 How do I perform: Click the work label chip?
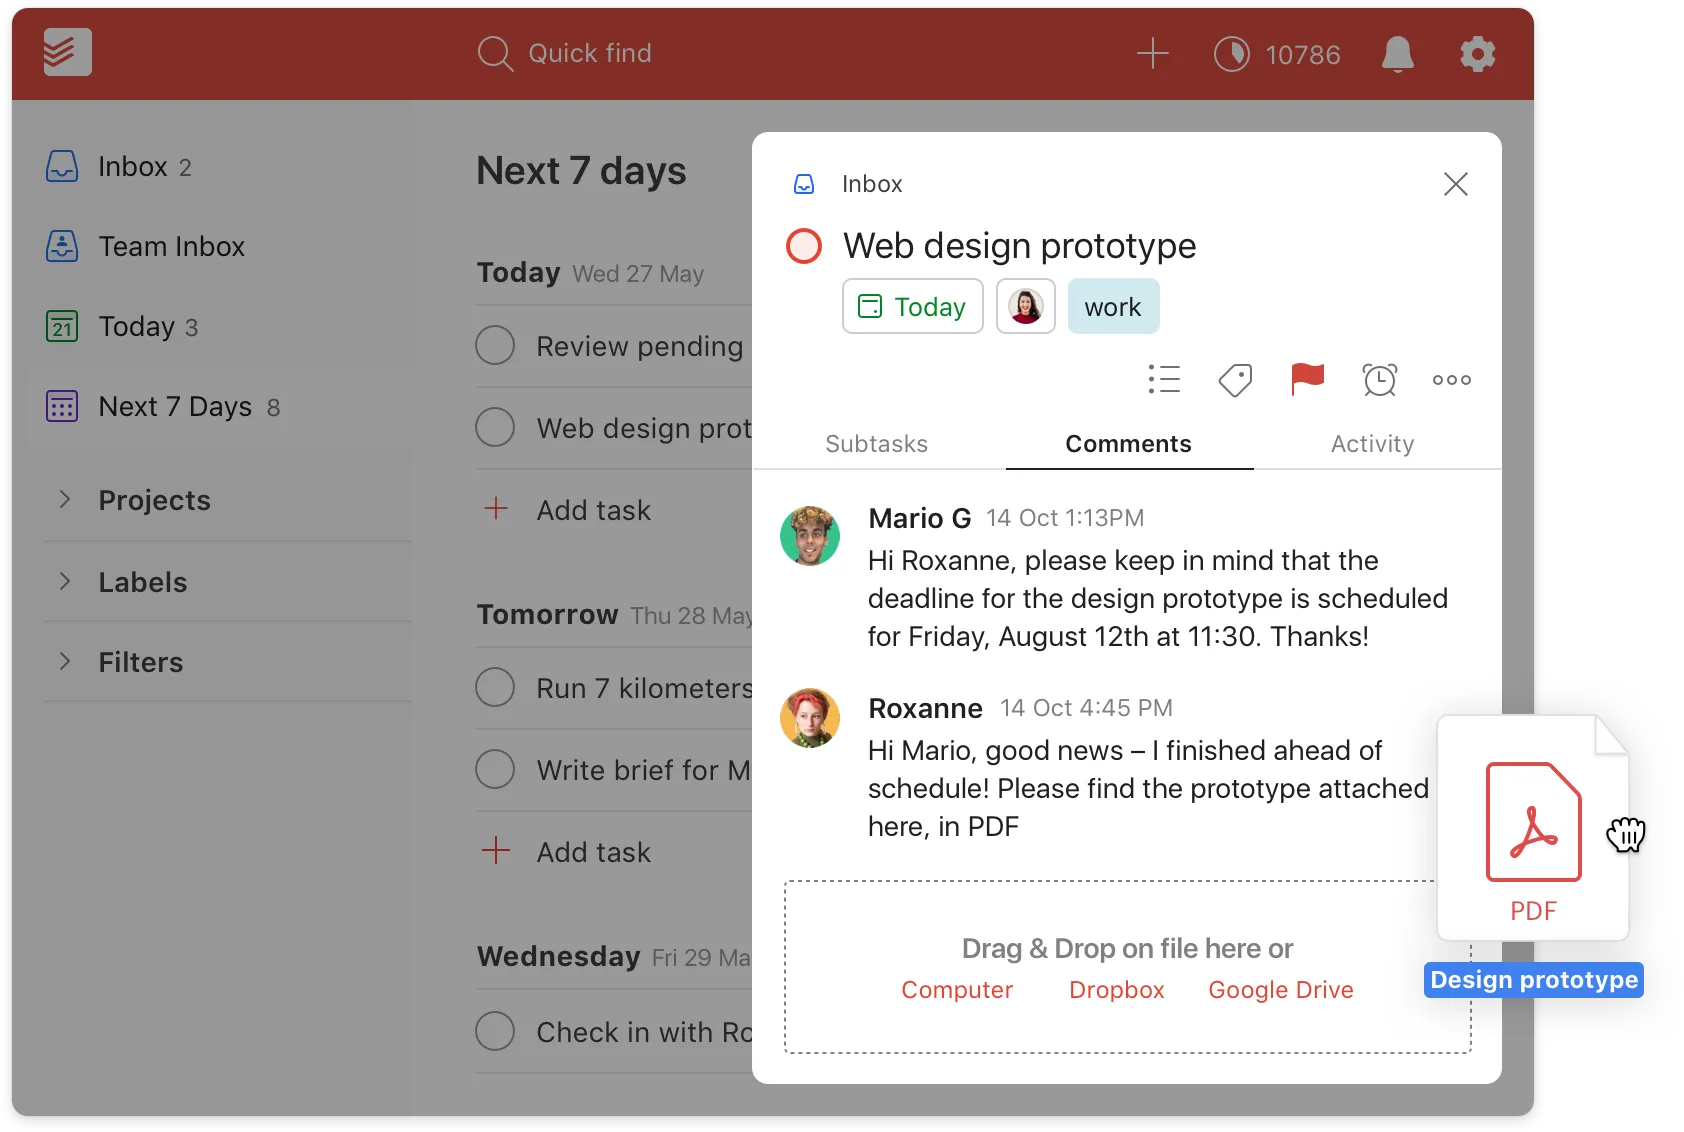click(x=1113, y=306)
